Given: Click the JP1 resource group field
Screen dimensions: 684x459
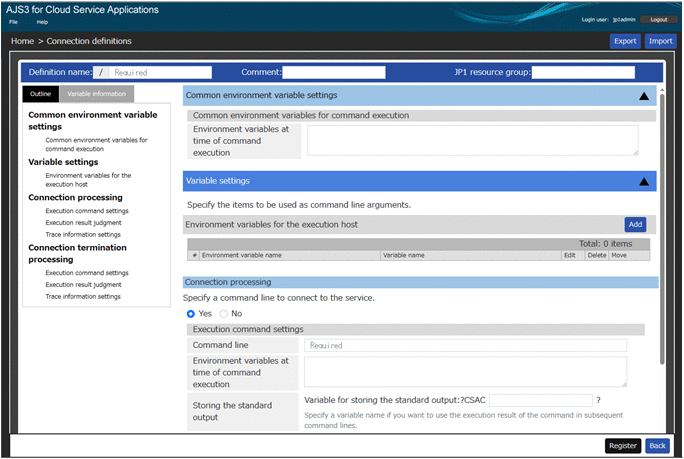Looking at the screenshot, I should point(583,73).
